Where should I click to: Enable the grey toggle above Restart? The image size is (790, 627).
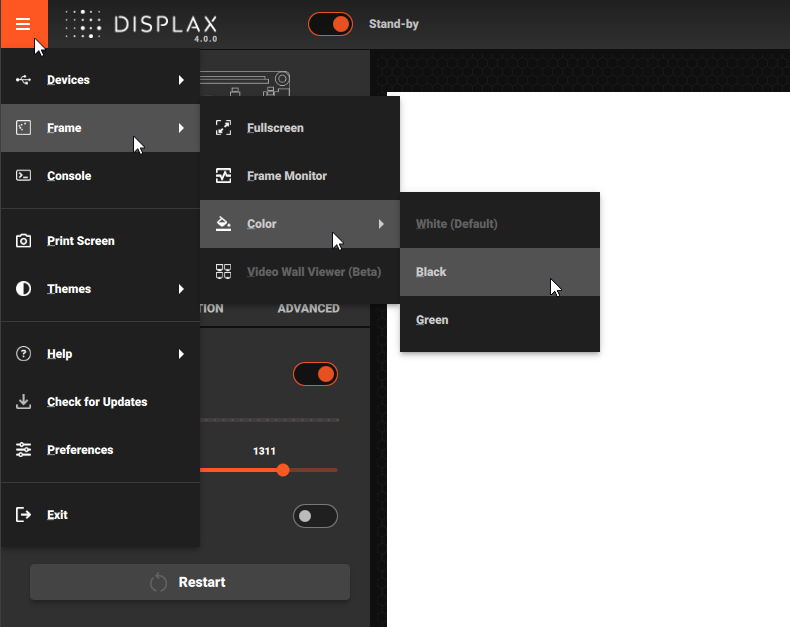[315, 516]
